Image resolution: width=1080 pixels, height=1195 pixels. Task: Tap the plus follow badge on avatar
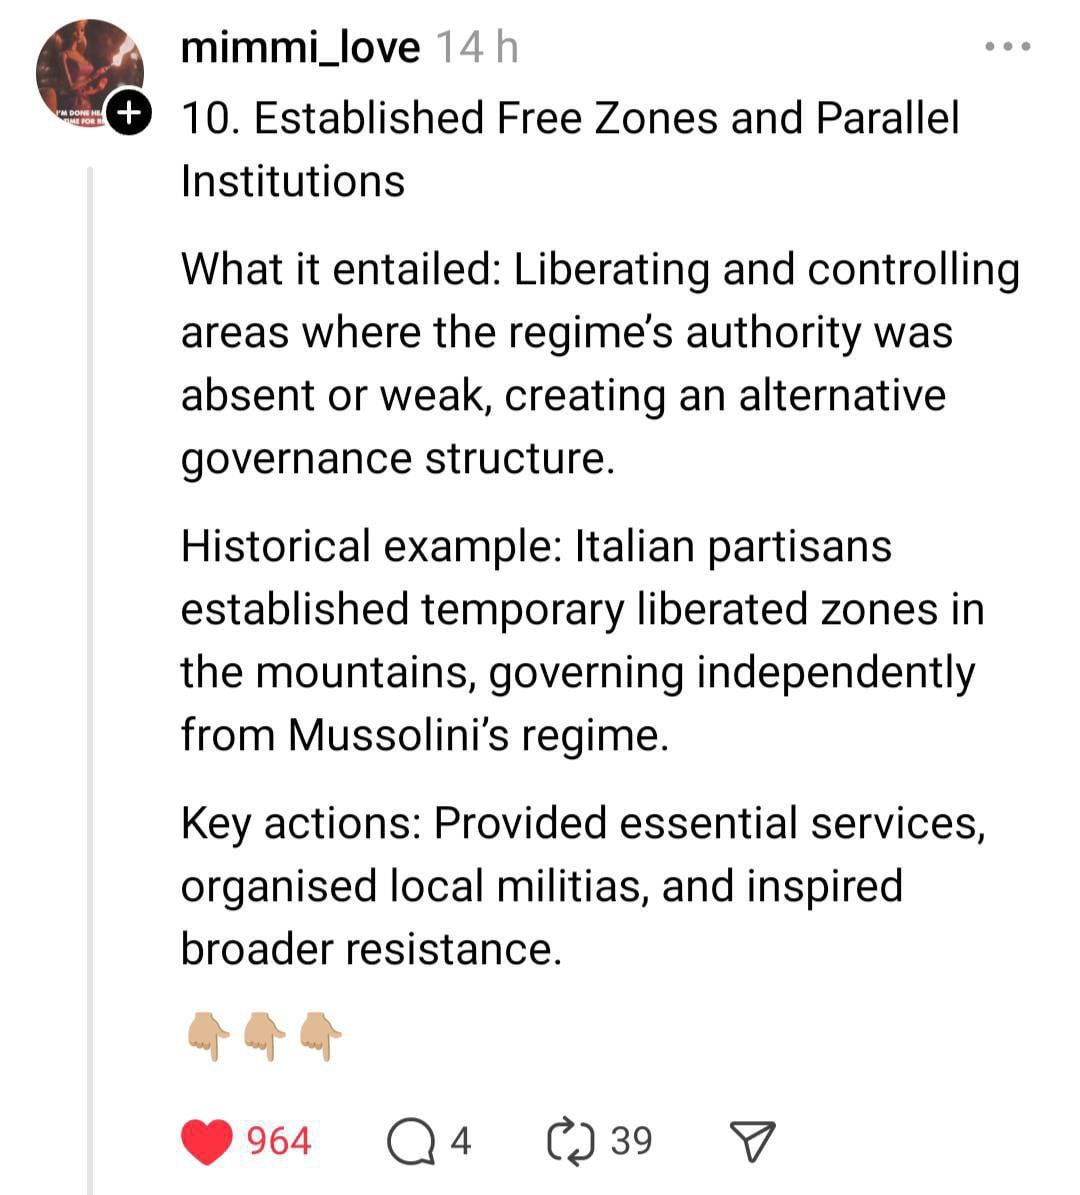tap(128, 112)
